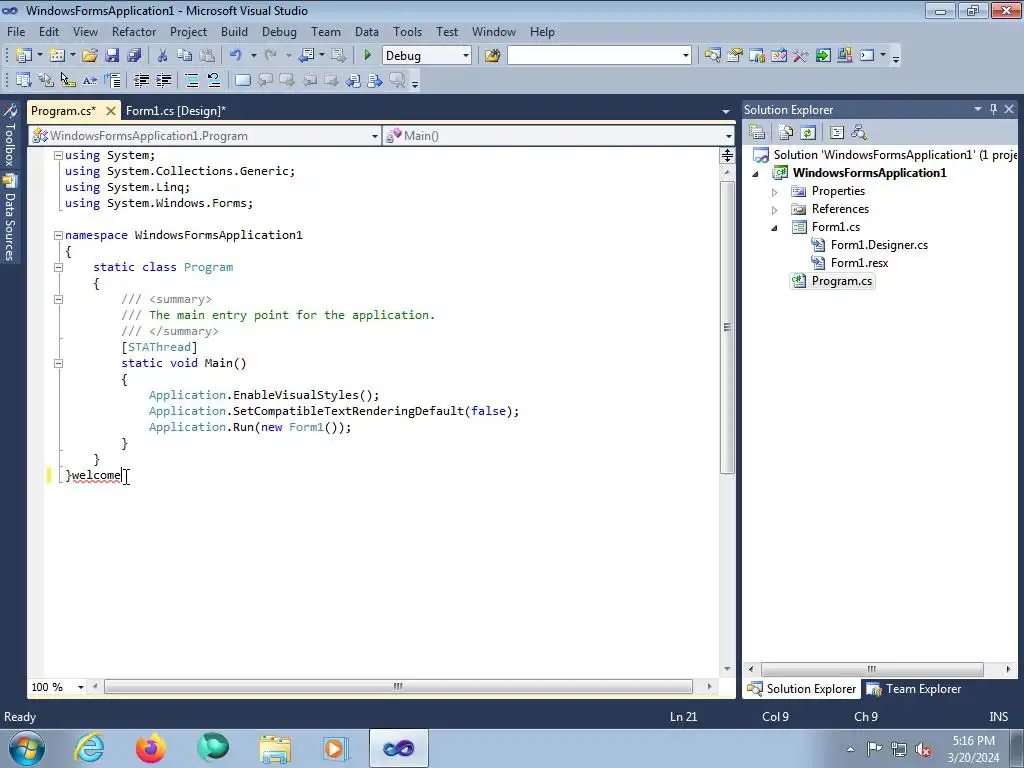
Task: Open the Main() members dropdown
Action: (x=728, y=136)
